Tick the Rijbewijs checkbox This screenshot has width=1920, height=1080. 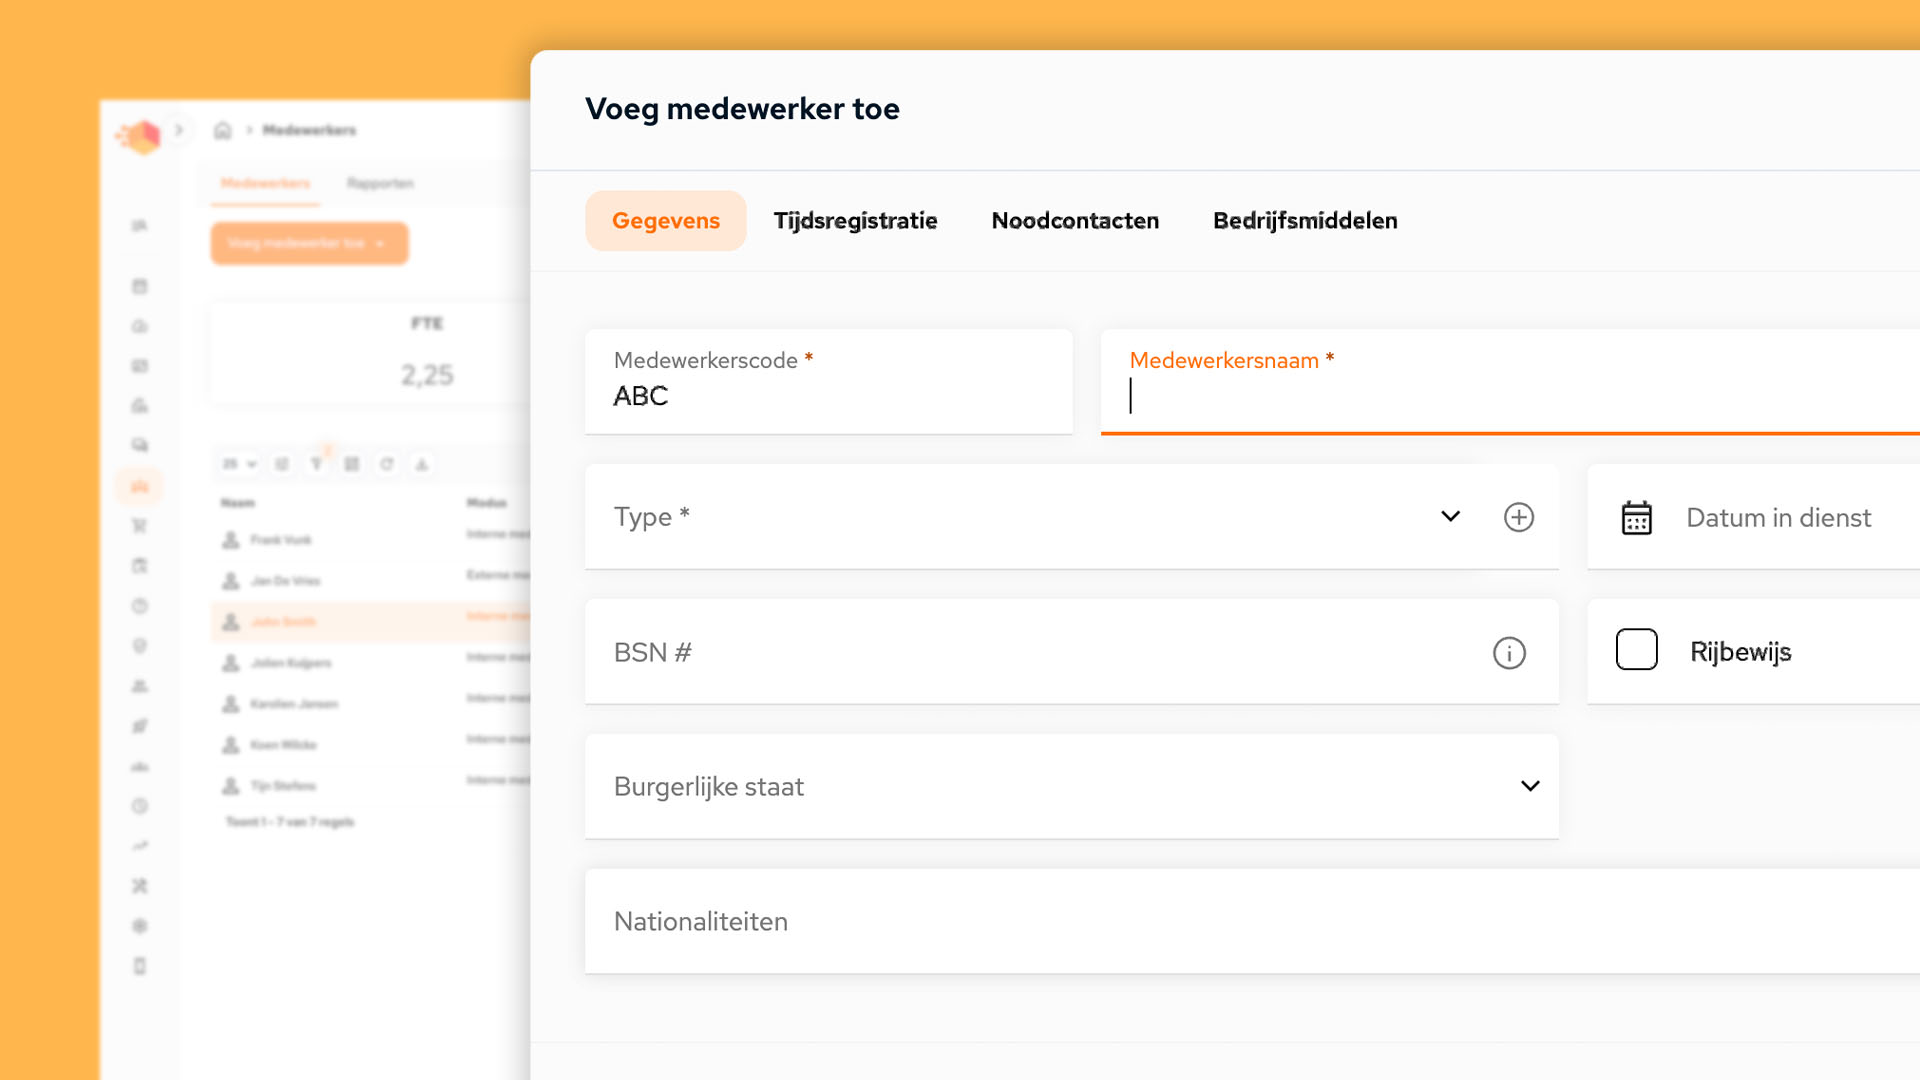1636,650
